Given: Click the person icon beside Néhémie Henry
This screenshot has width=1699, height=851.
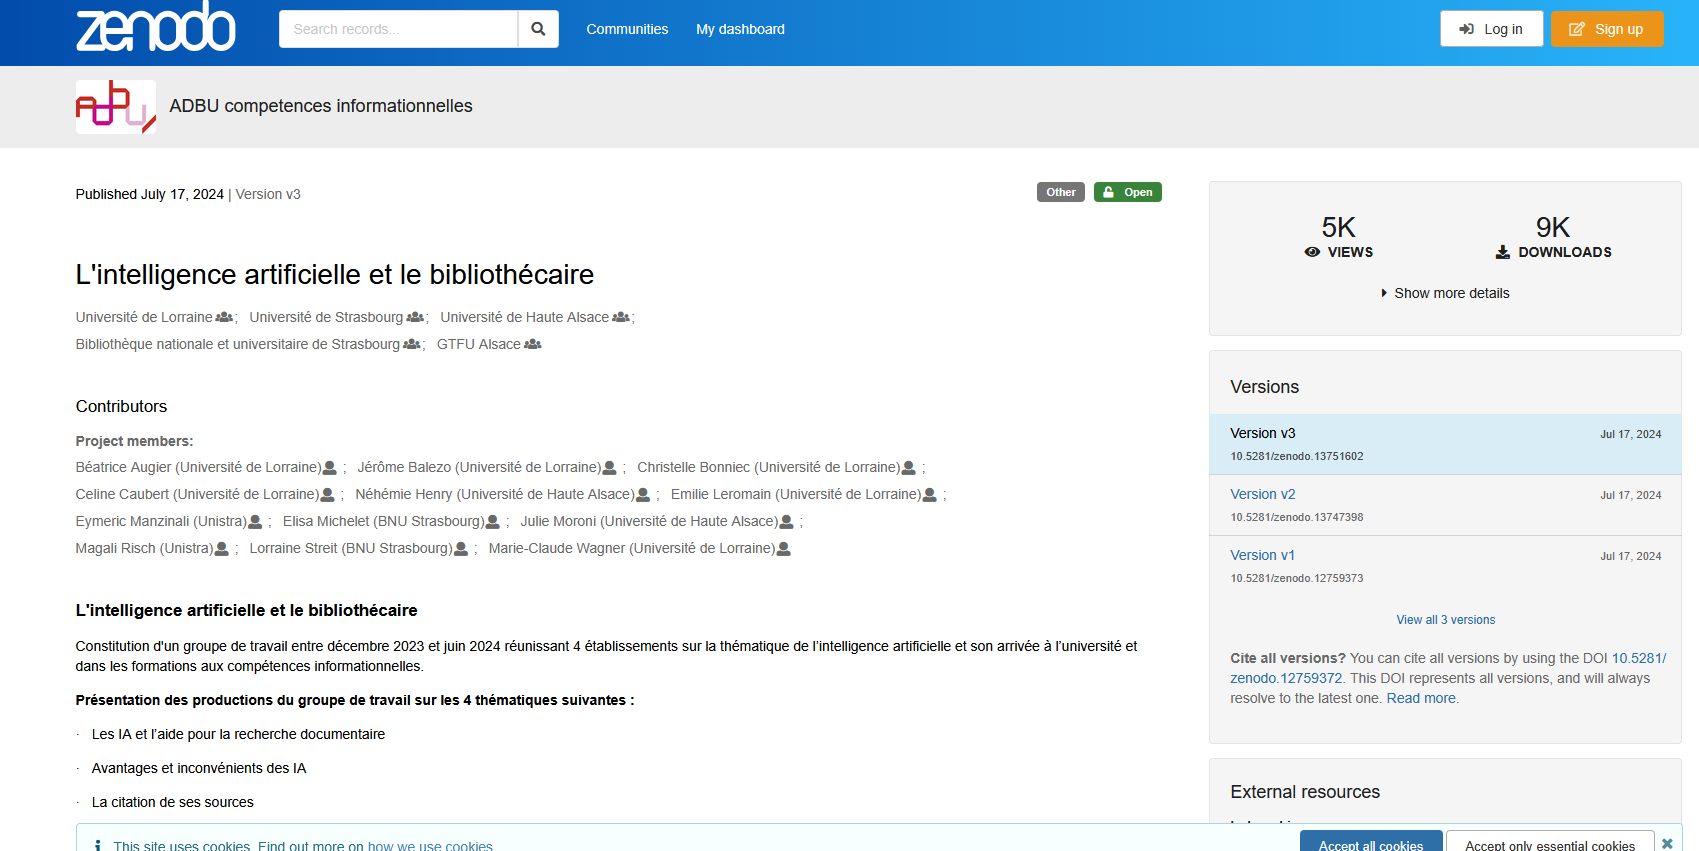Looking at the screenshot, I should [643, 494].
